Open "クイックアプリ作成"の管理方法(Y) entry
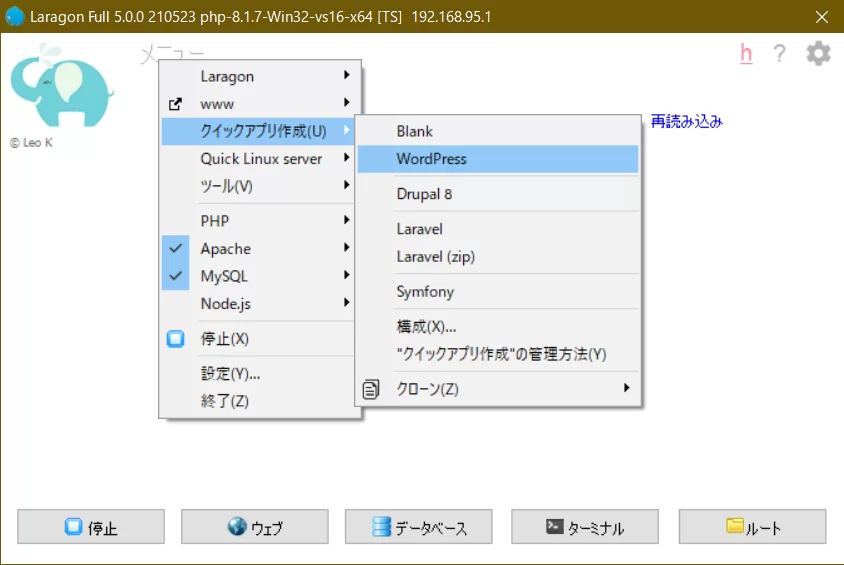Screen dimensions: 844x565 (498, 354)
